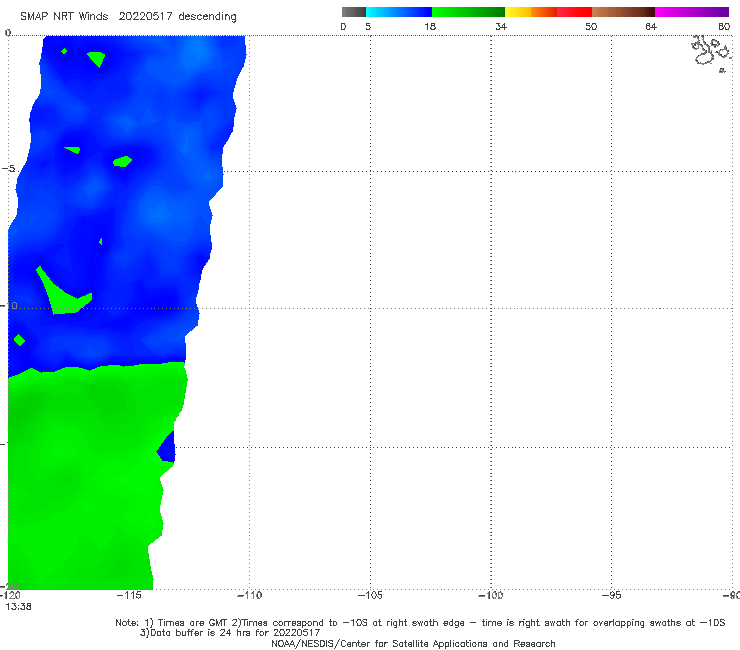Pick the gray segment of the color bar

pos(353,12)
